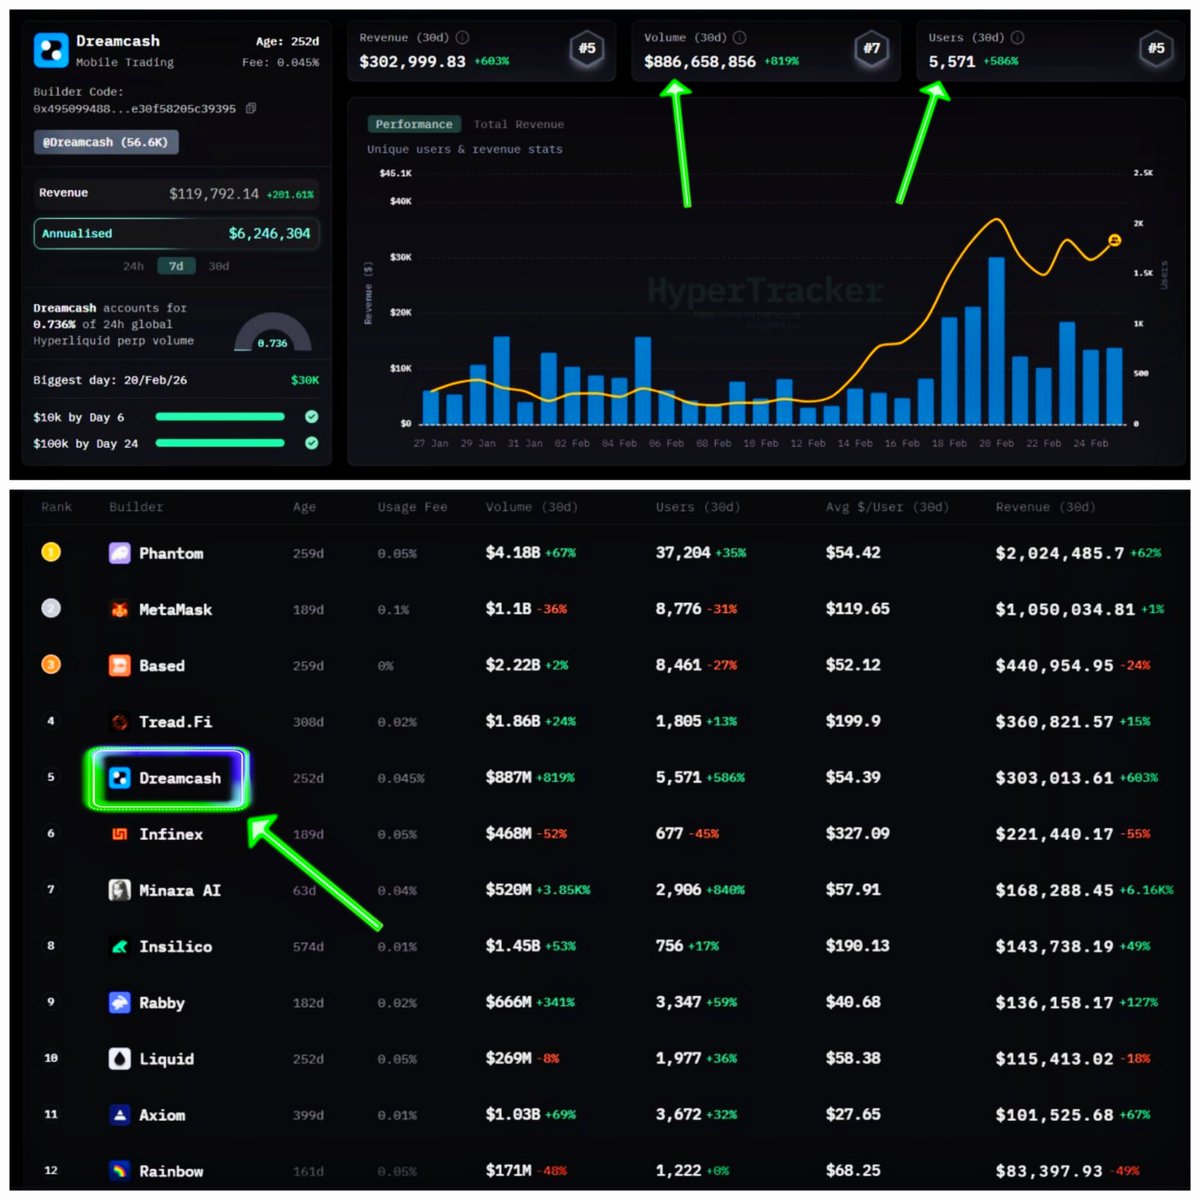Click the #7 rank badge beside Volume
This screenshot has height=1200, width=1200.
tap(872, 48)
